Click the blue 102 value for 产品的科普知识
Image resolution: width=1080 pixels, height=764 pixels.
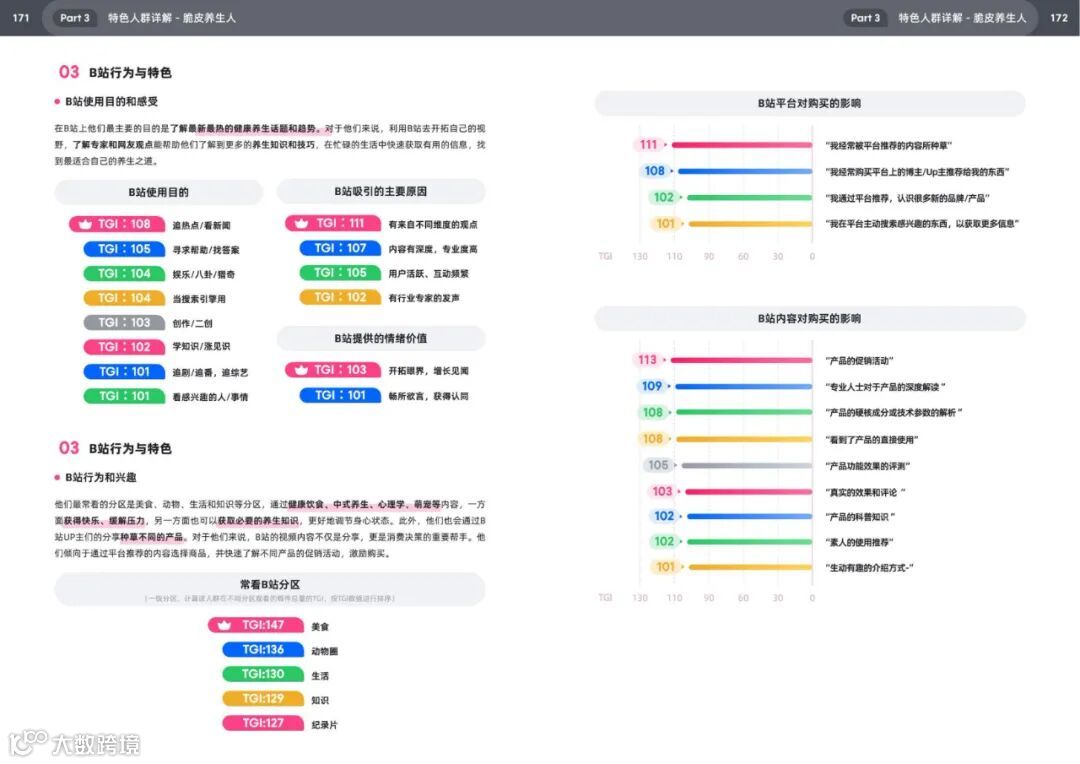[x=664, y=516]
